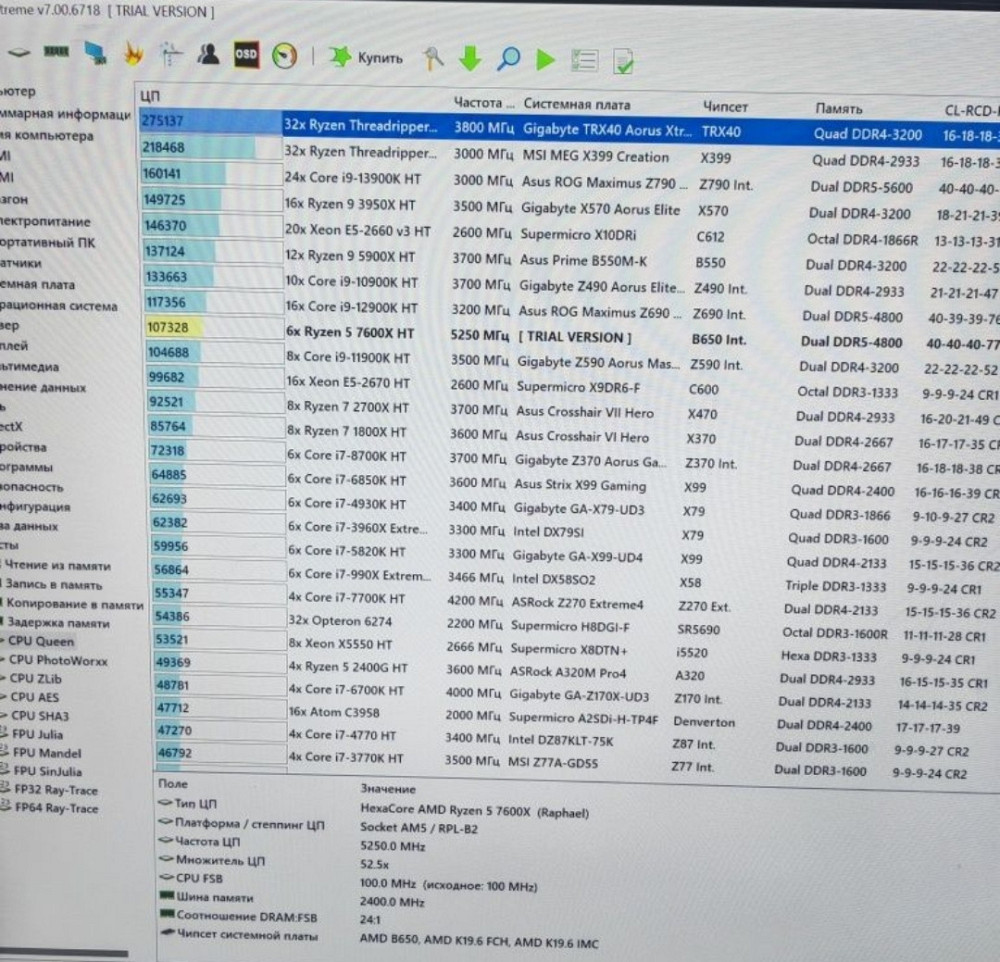Launch the flame stability test icon
Viewport: 1000px width, 962px height.
(x=132, y=54)
